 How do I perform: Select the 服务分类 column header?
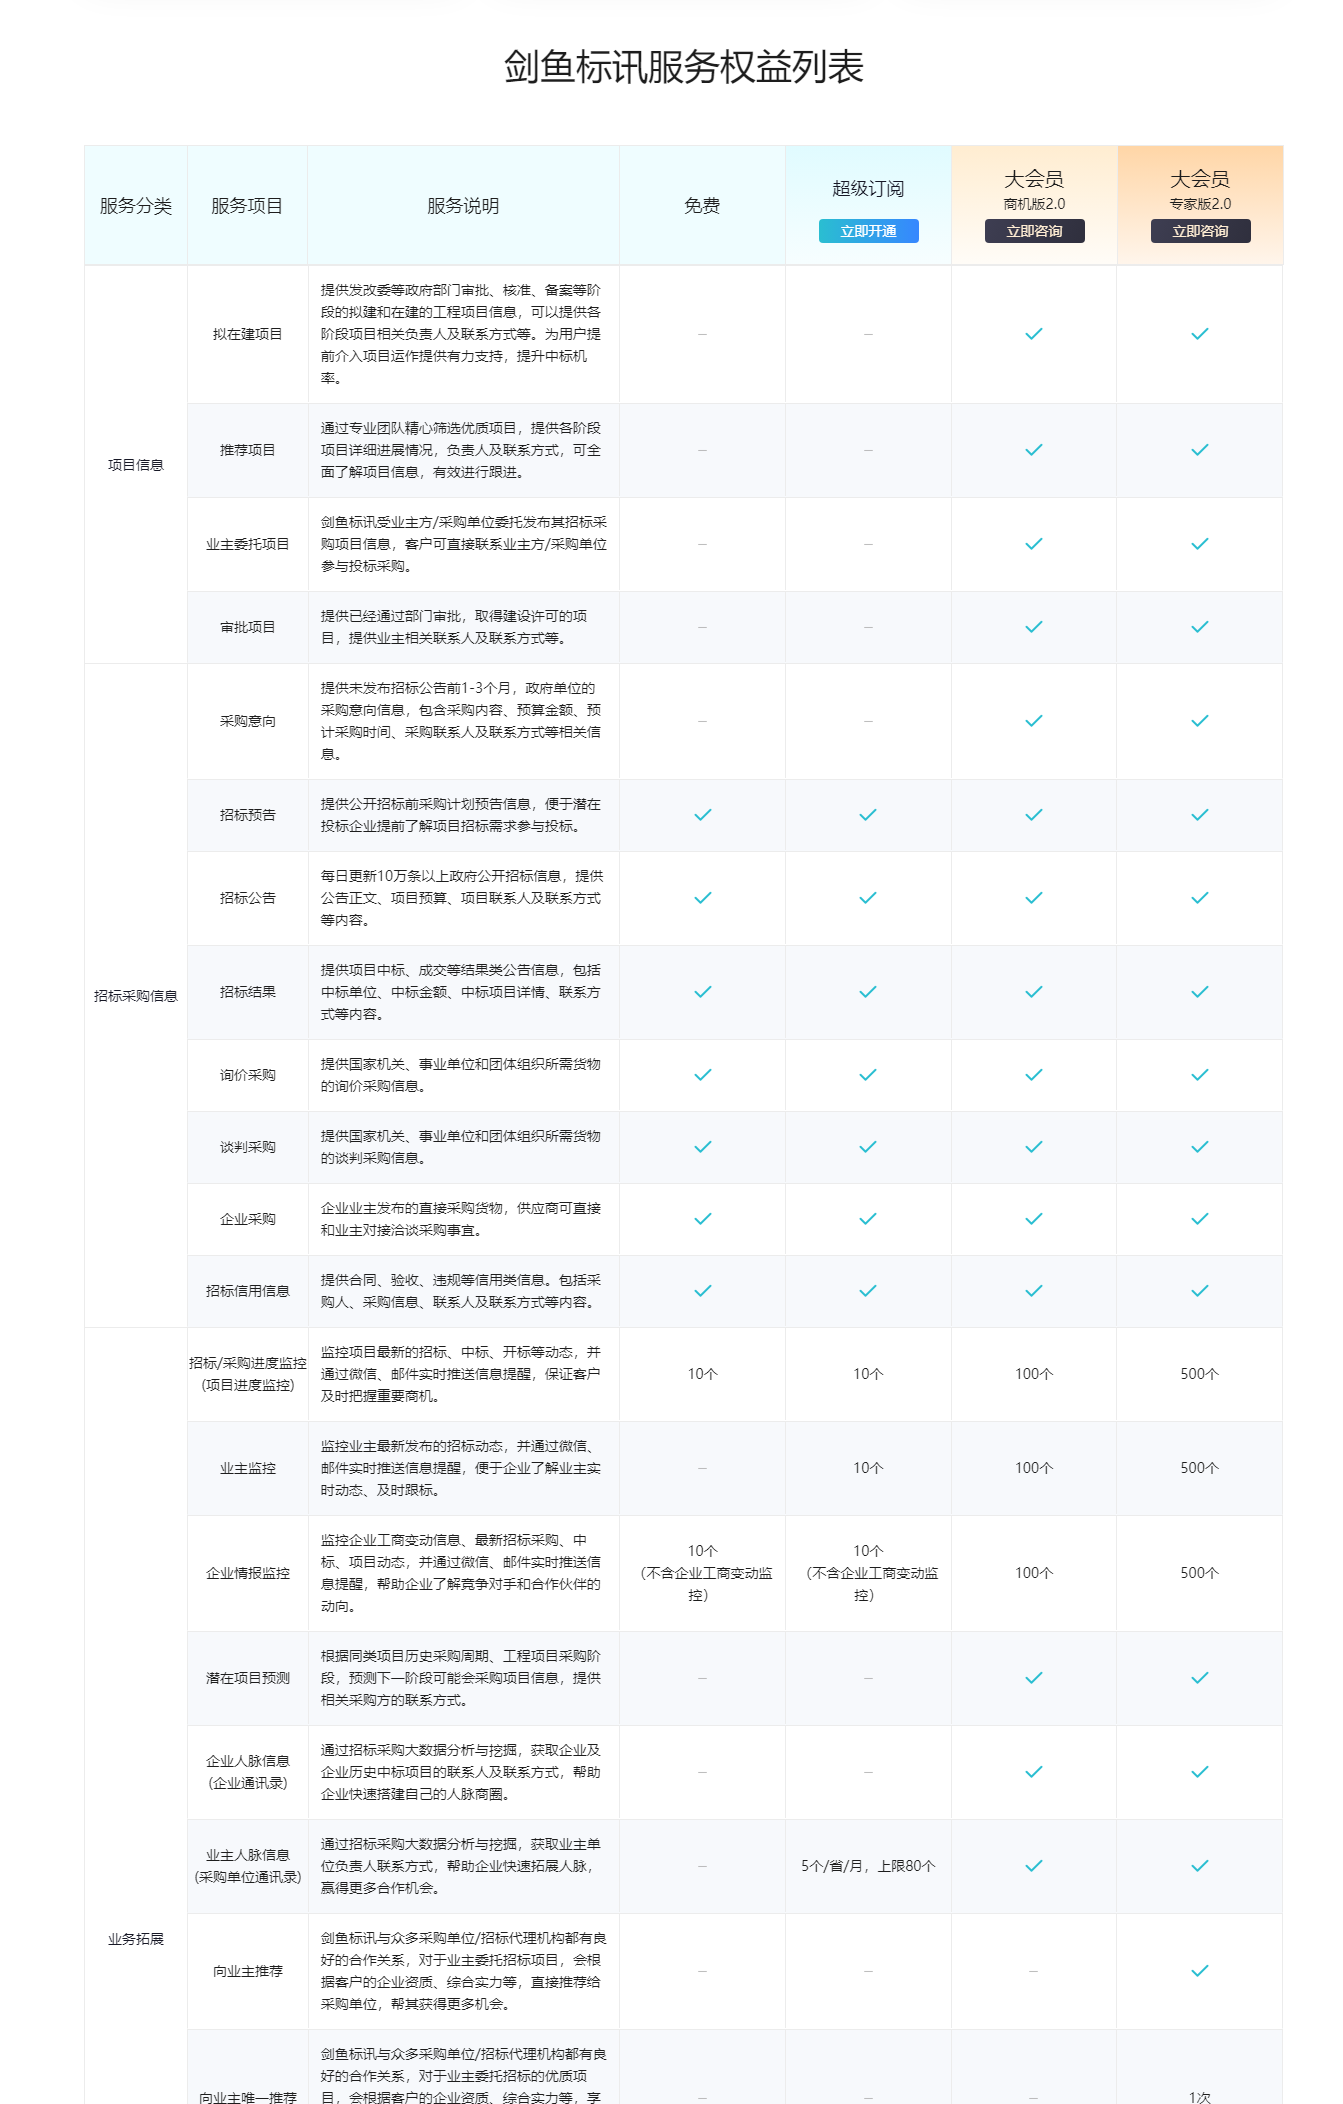coord(136,206)
